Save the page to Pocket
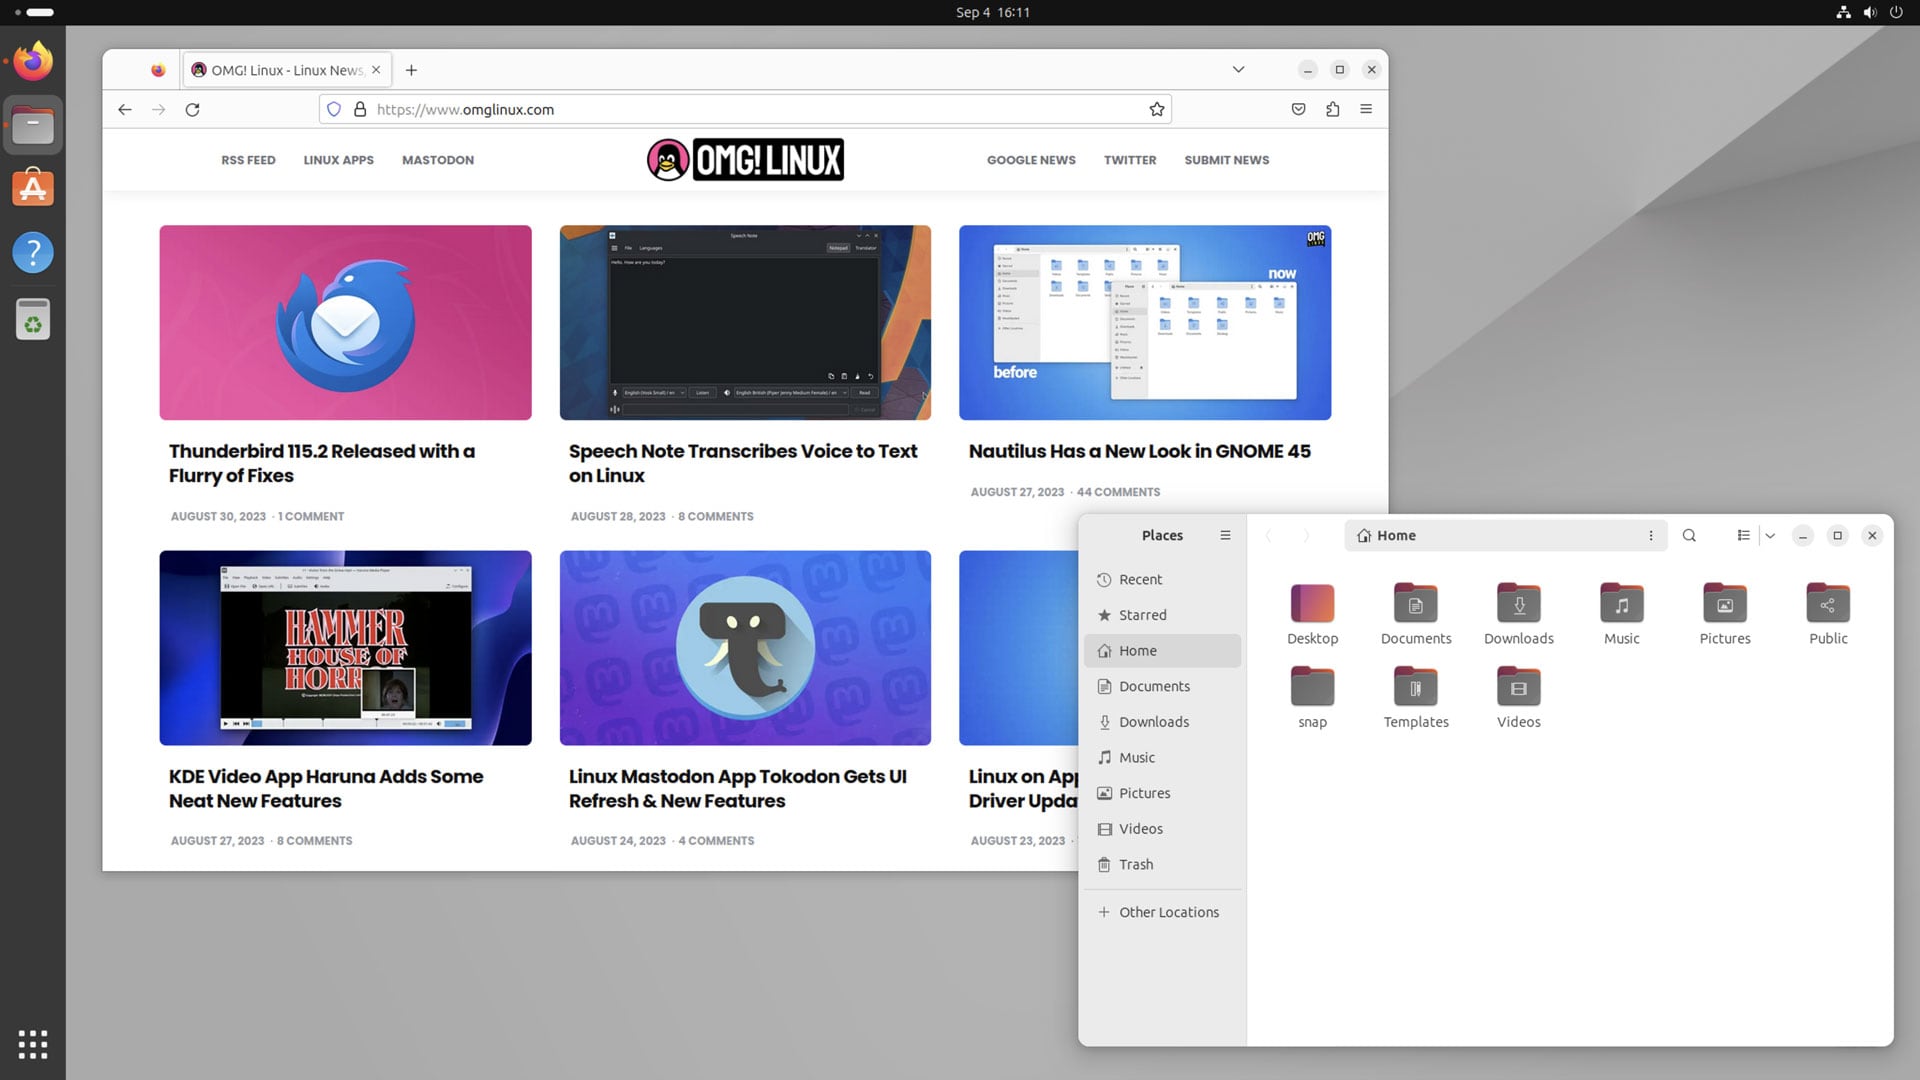This screenshot has width=1920, height=1080. point(1298,109)
